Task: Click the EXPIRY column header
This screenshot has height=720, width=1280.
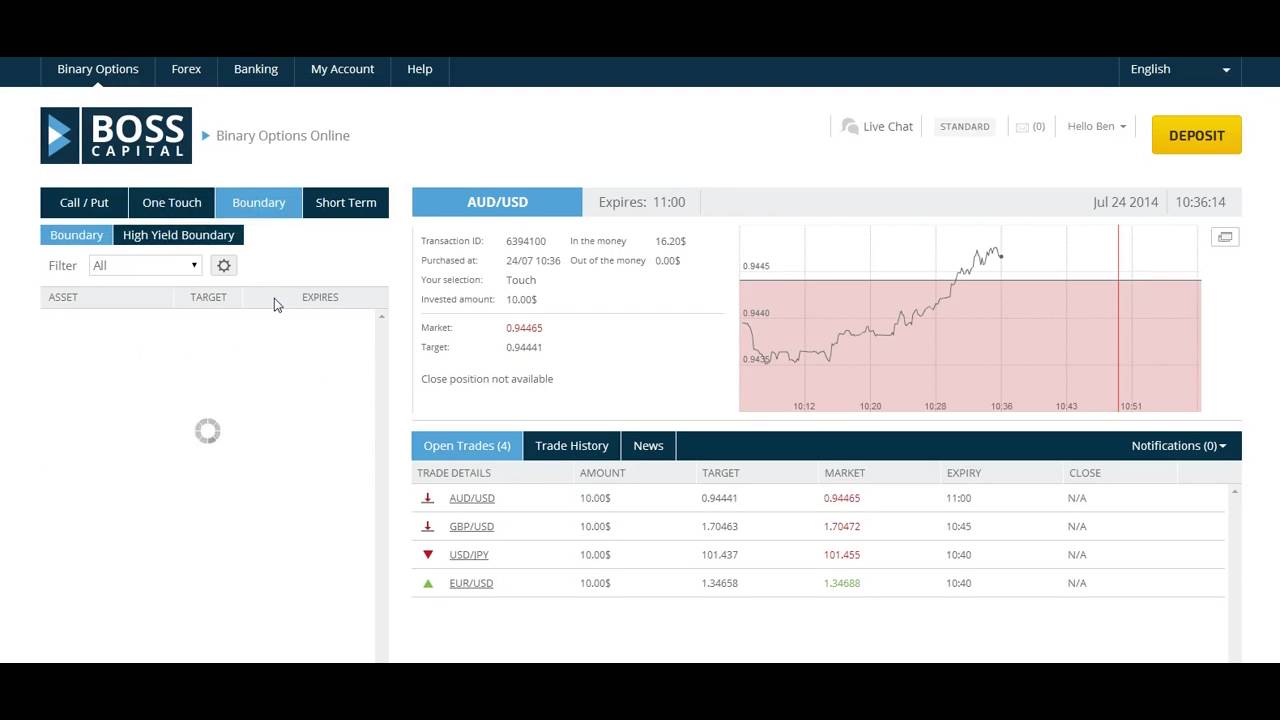Action: click(x=964, y=473)
